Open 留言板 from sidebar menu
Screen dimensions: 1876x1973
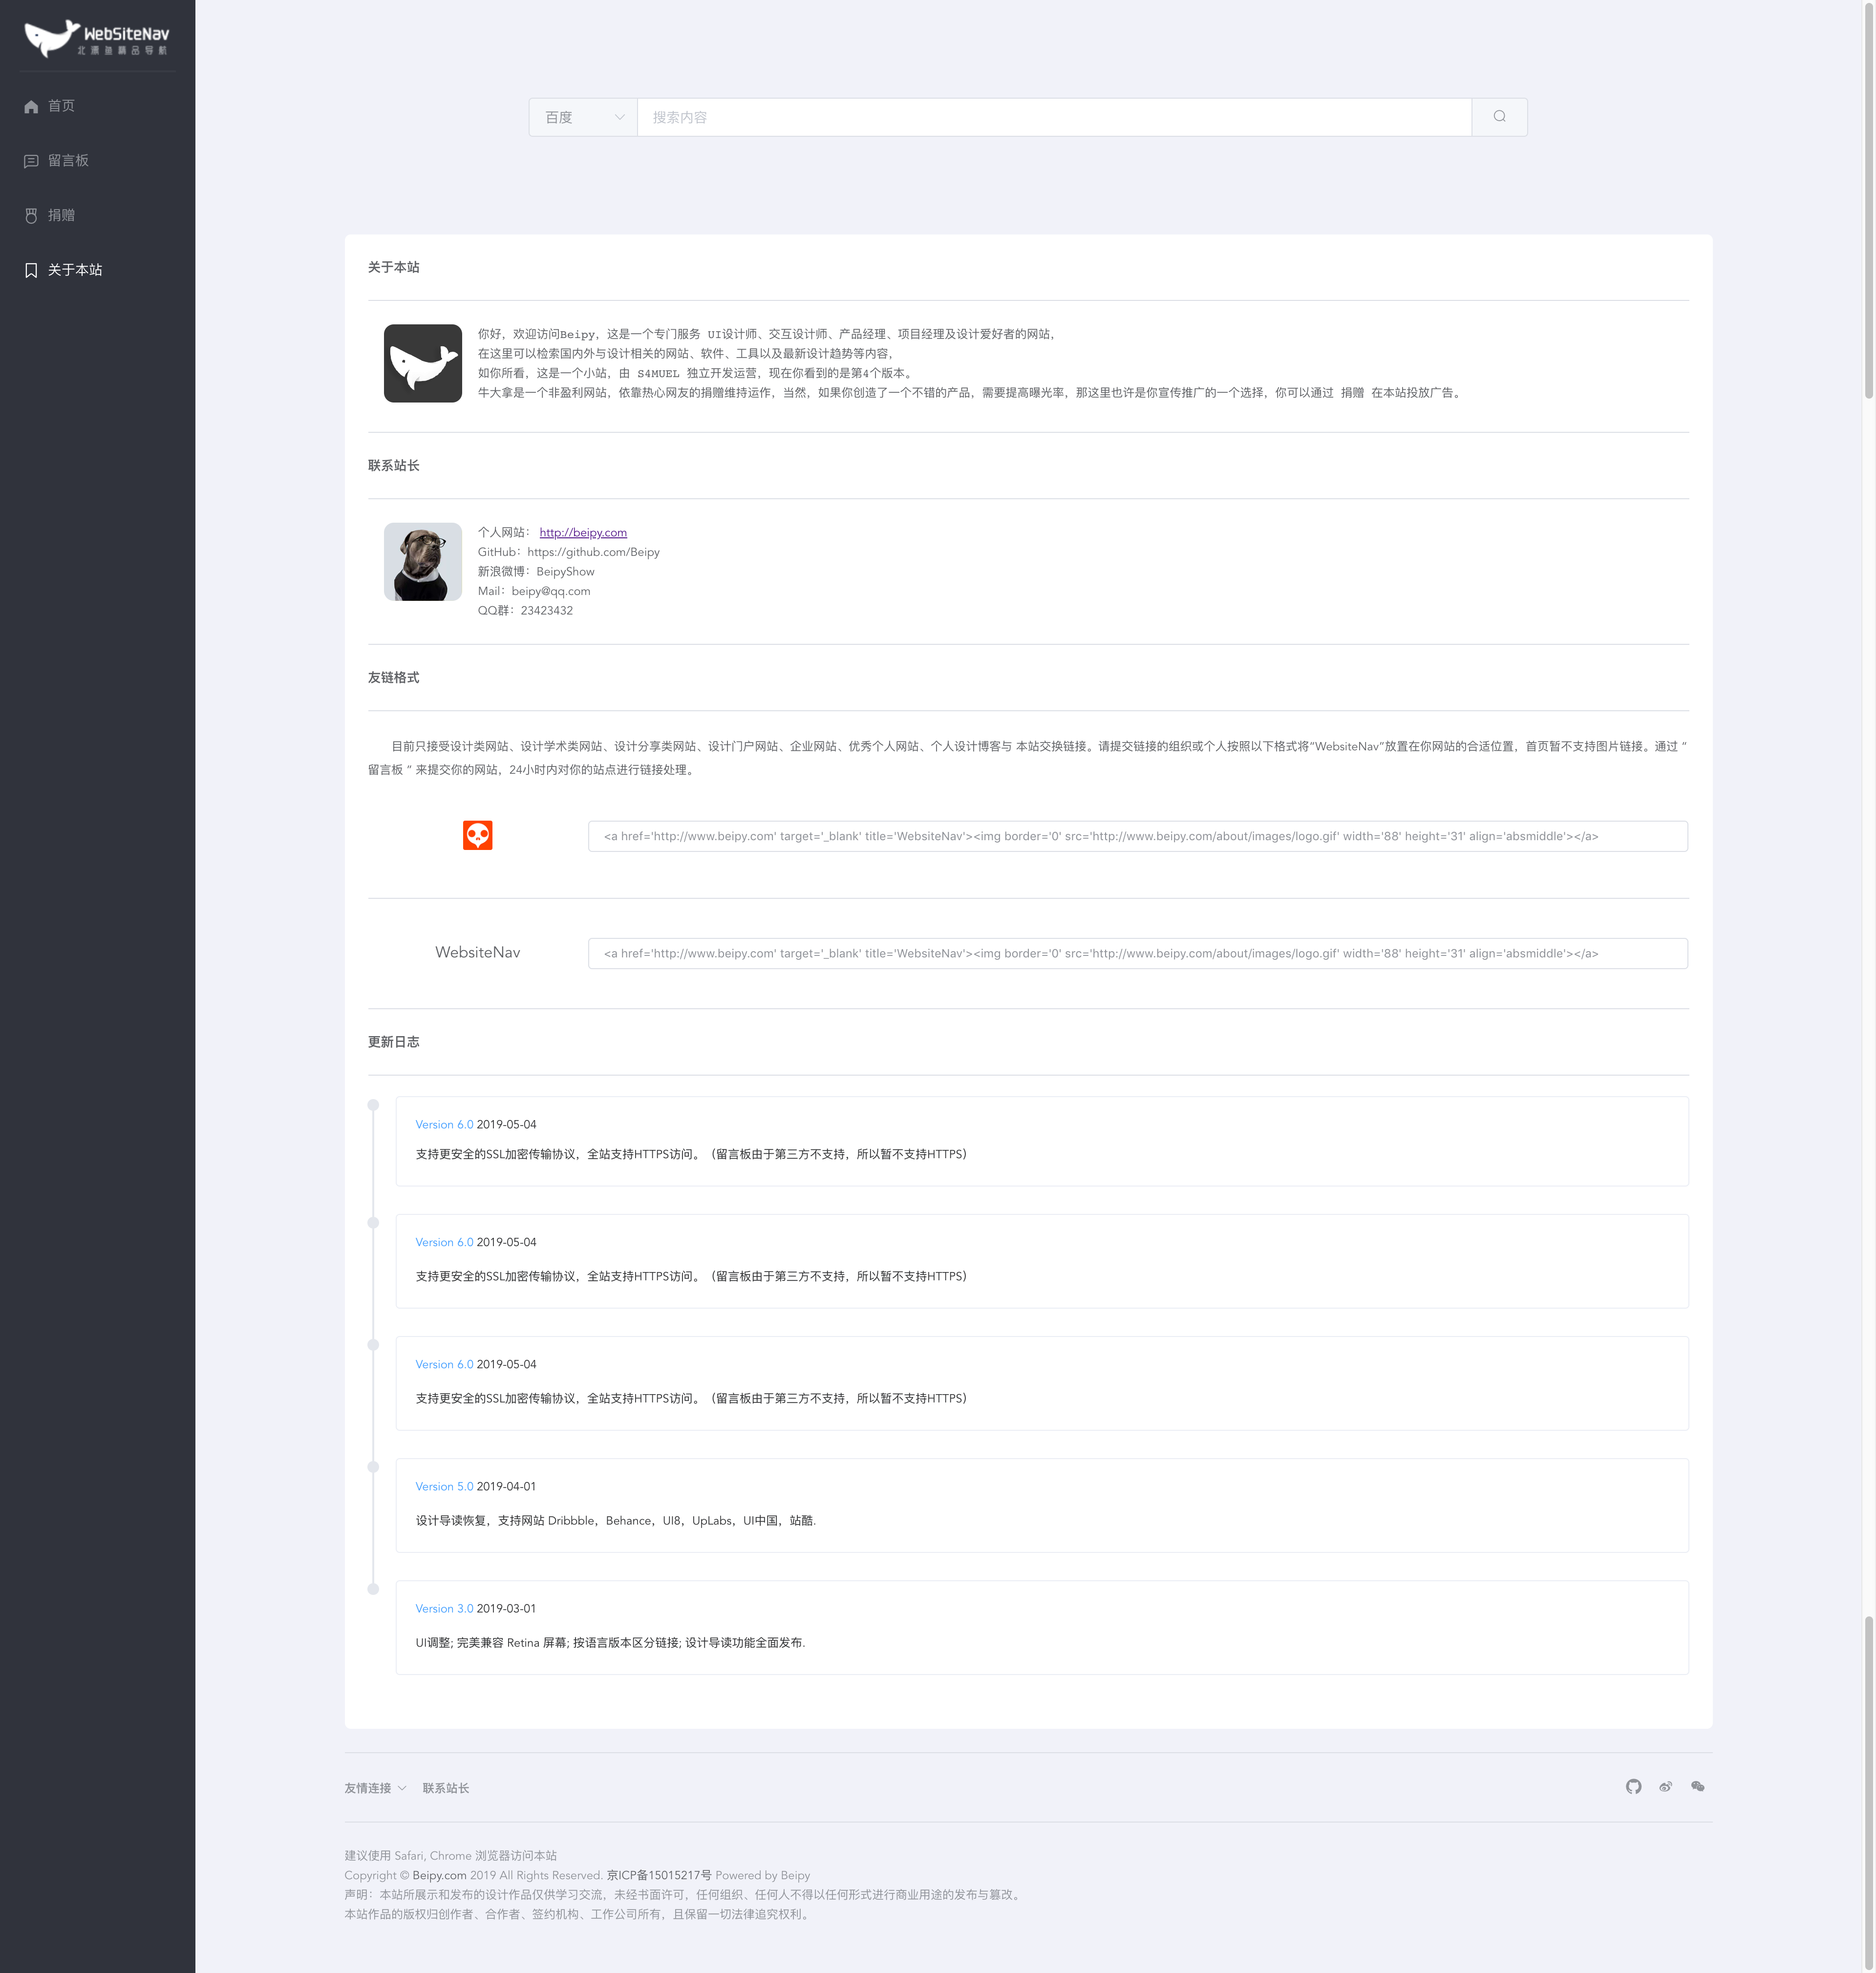67,160
